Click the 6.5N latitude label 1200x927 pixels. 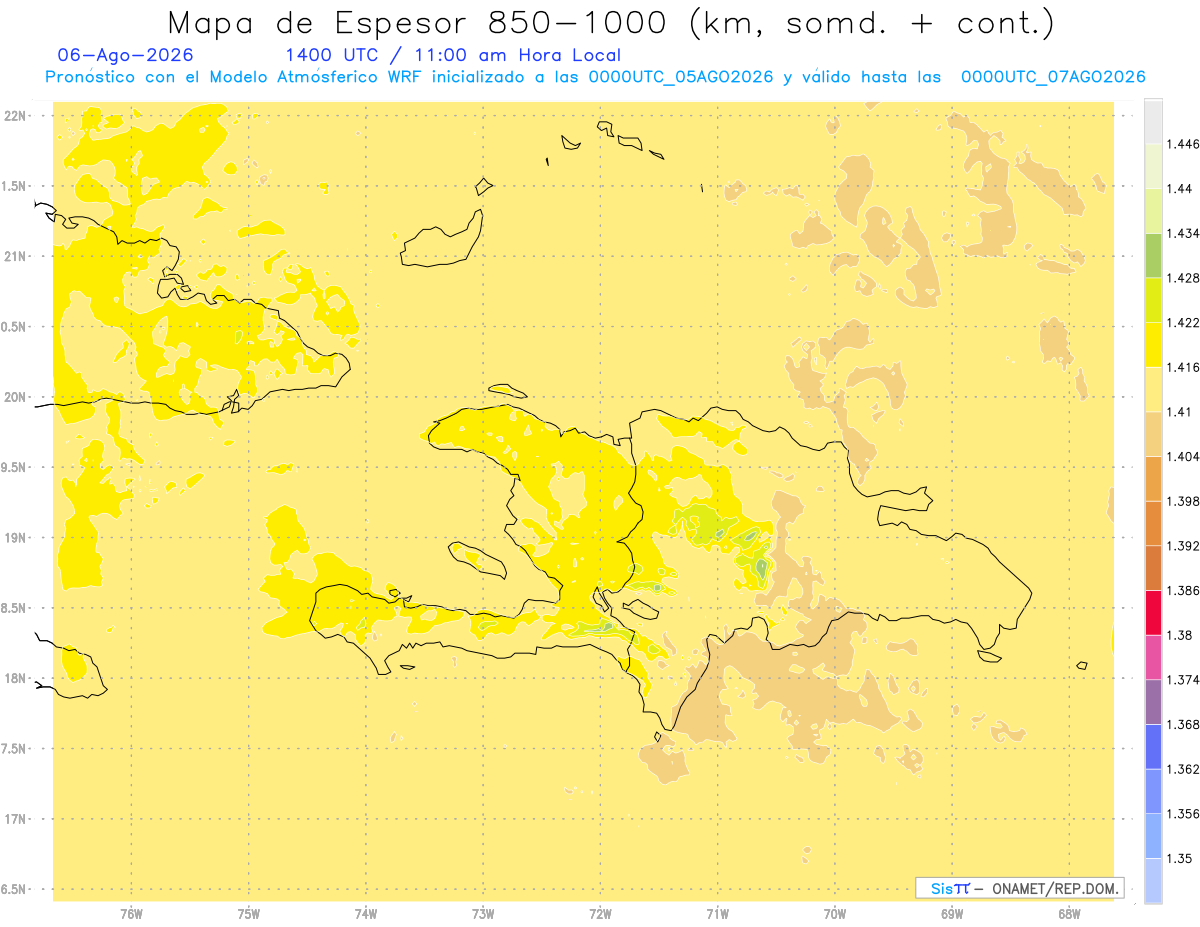[15, 889]
